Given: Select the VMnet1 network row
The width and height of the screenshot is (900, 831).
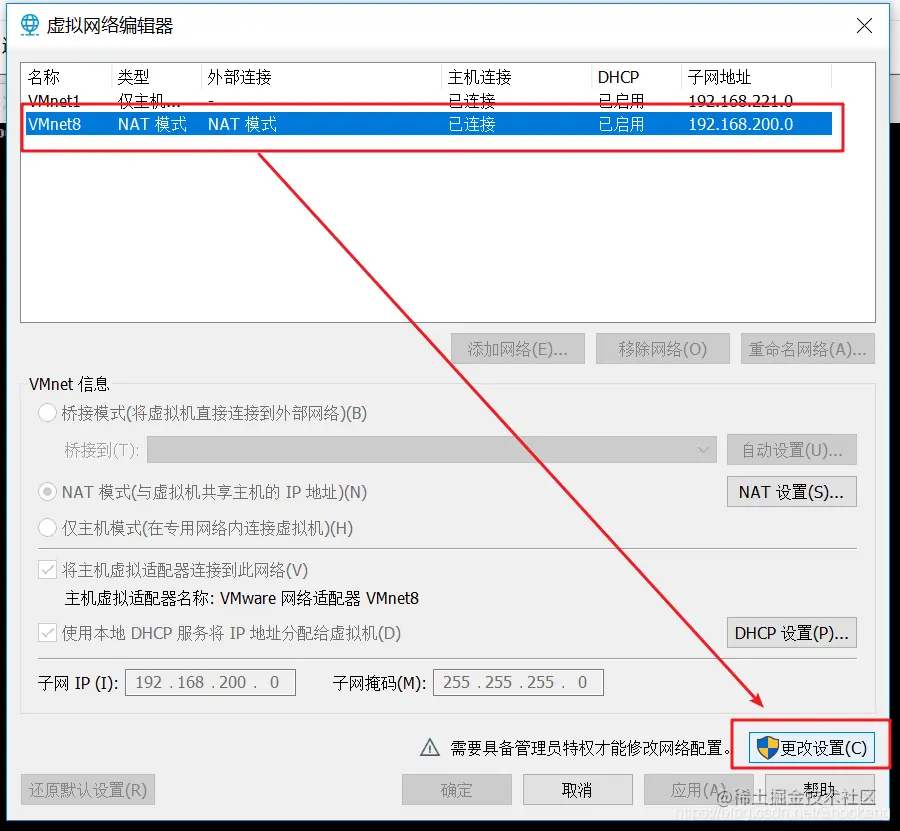Looking at the screenshot, I should (200, 101).
